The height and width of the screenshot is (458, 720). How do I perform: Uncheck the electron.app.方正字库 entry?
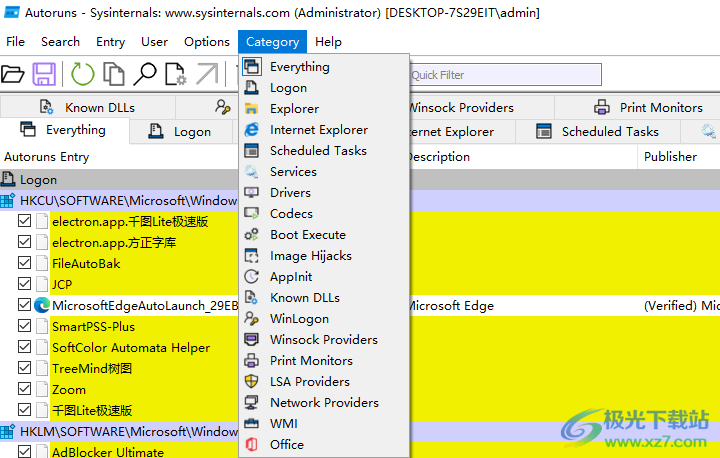pyautogui.click(x=24, y=242)
